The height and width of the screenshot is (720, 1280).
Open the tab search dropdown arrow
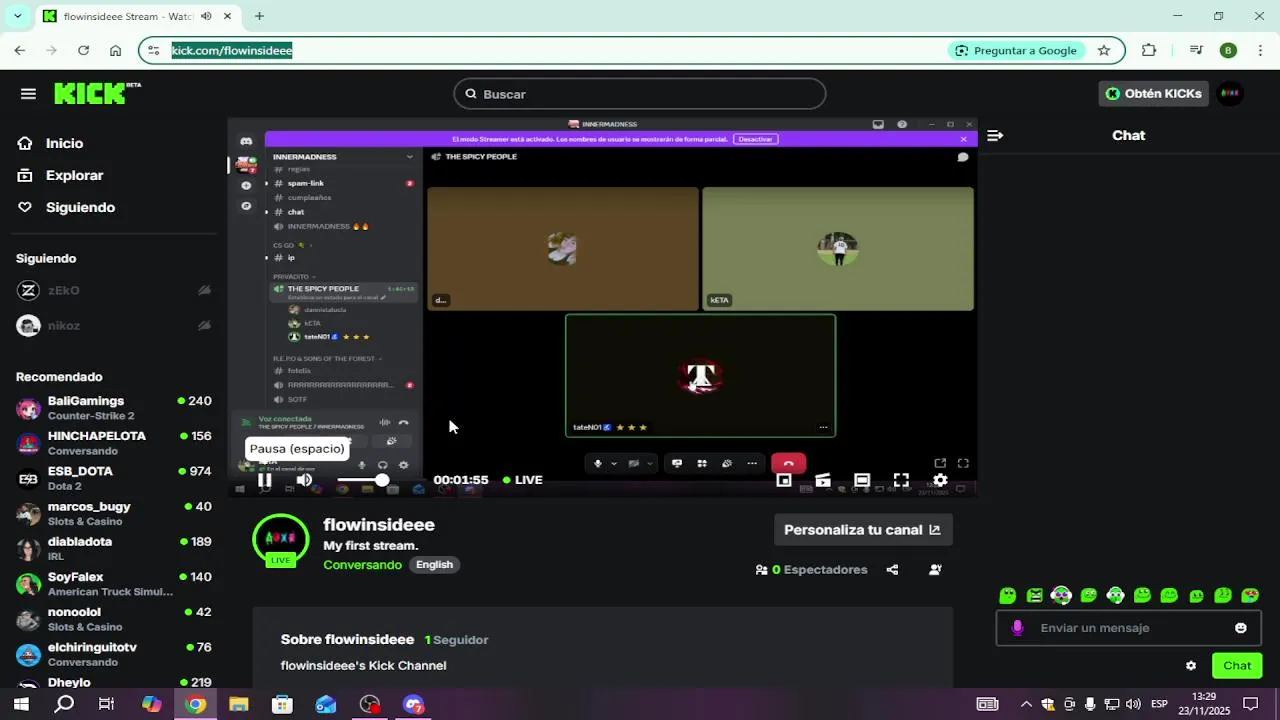[x=17, y=16]
